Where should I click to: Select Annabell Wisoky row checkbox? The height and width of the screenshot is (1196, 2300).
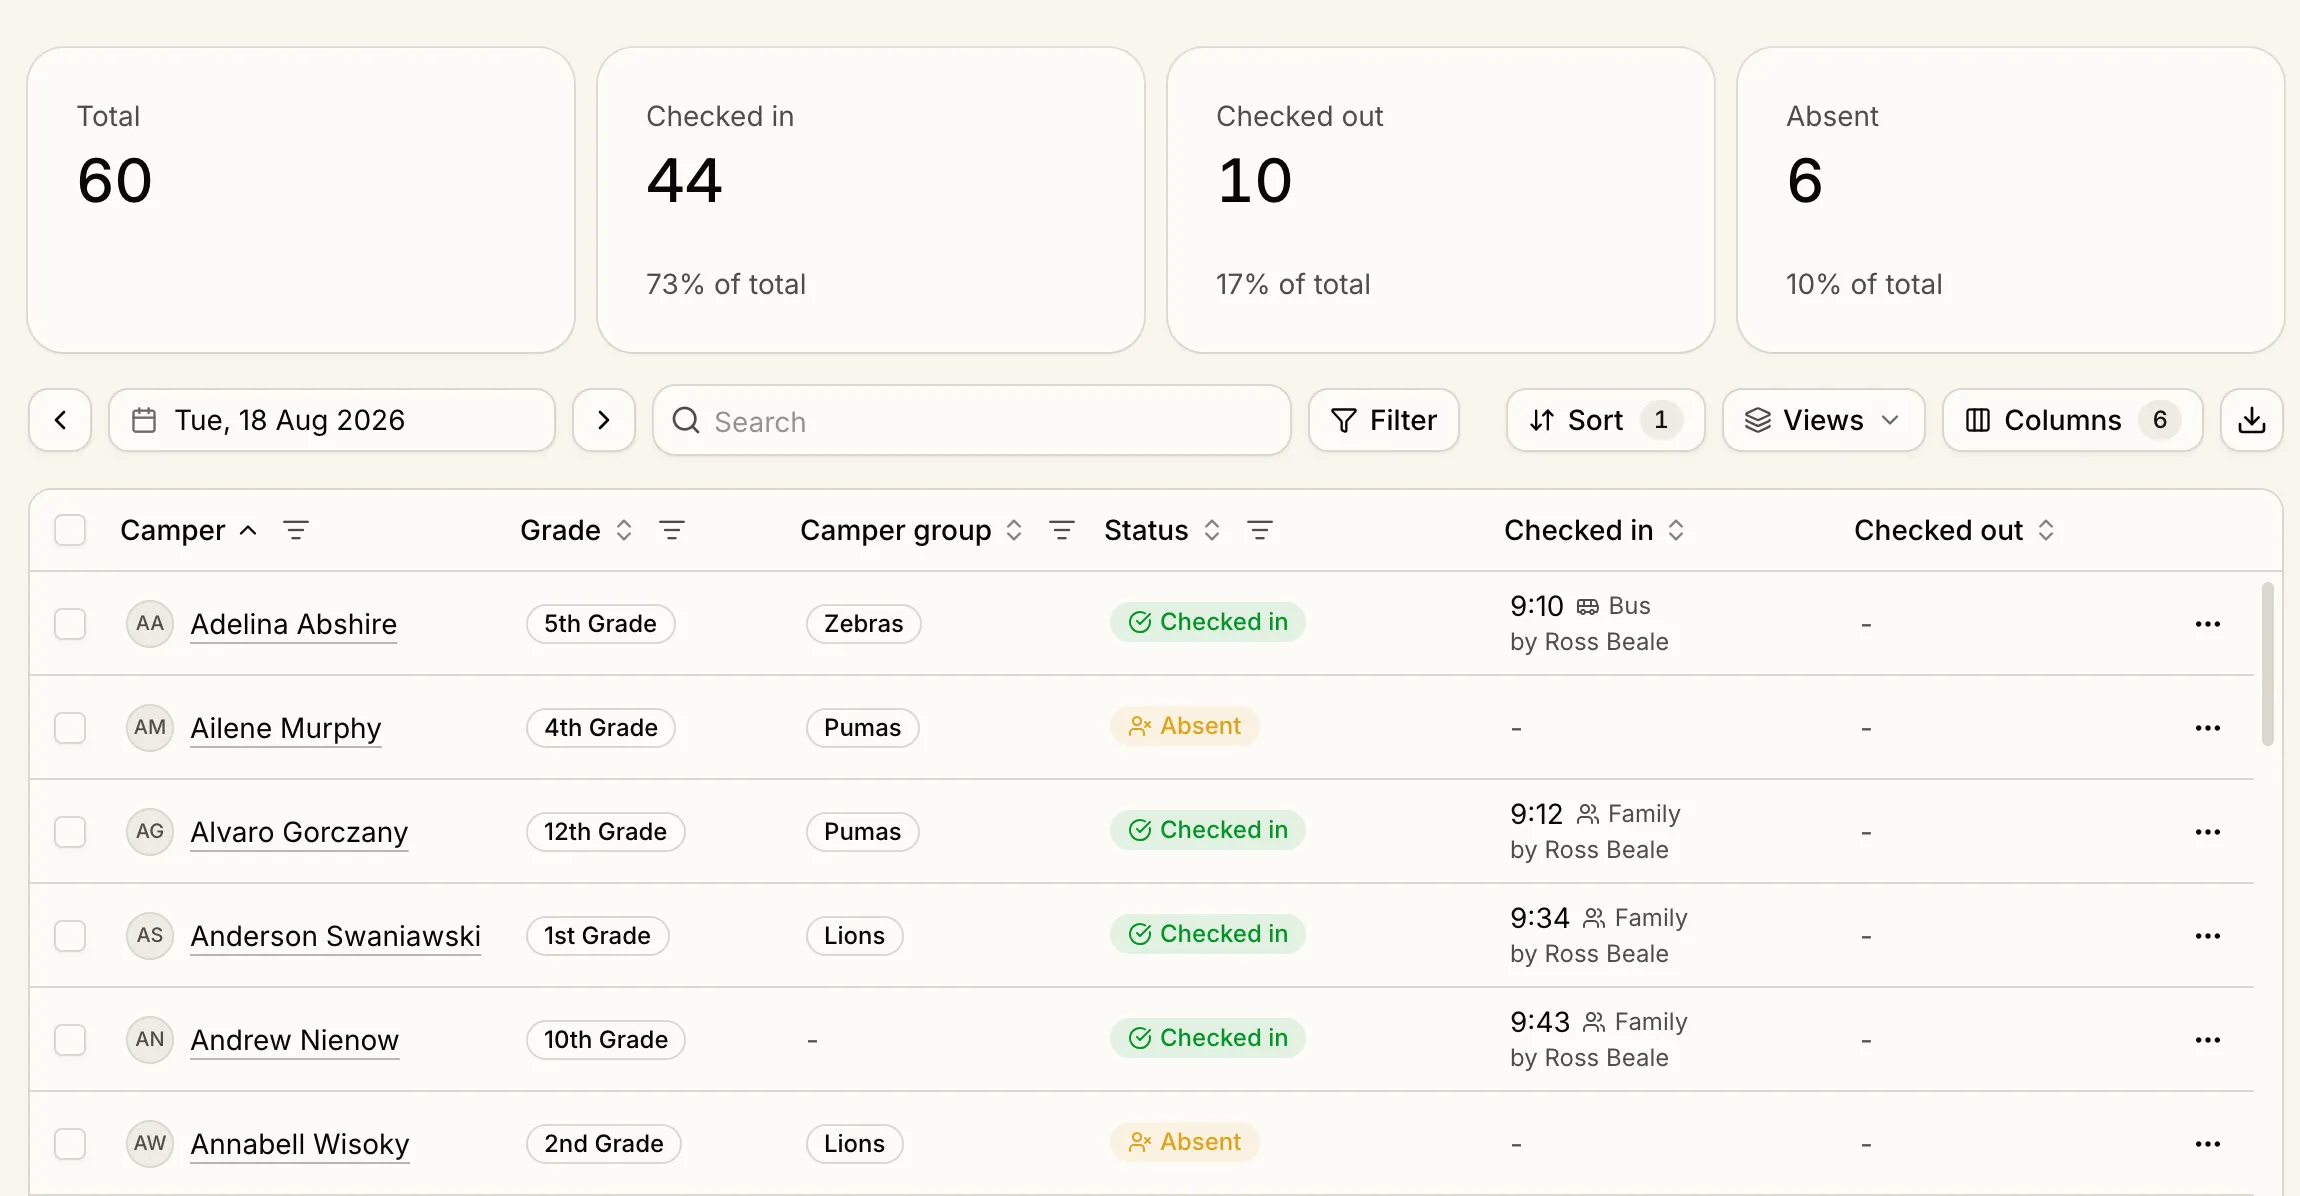point(70,1144)
